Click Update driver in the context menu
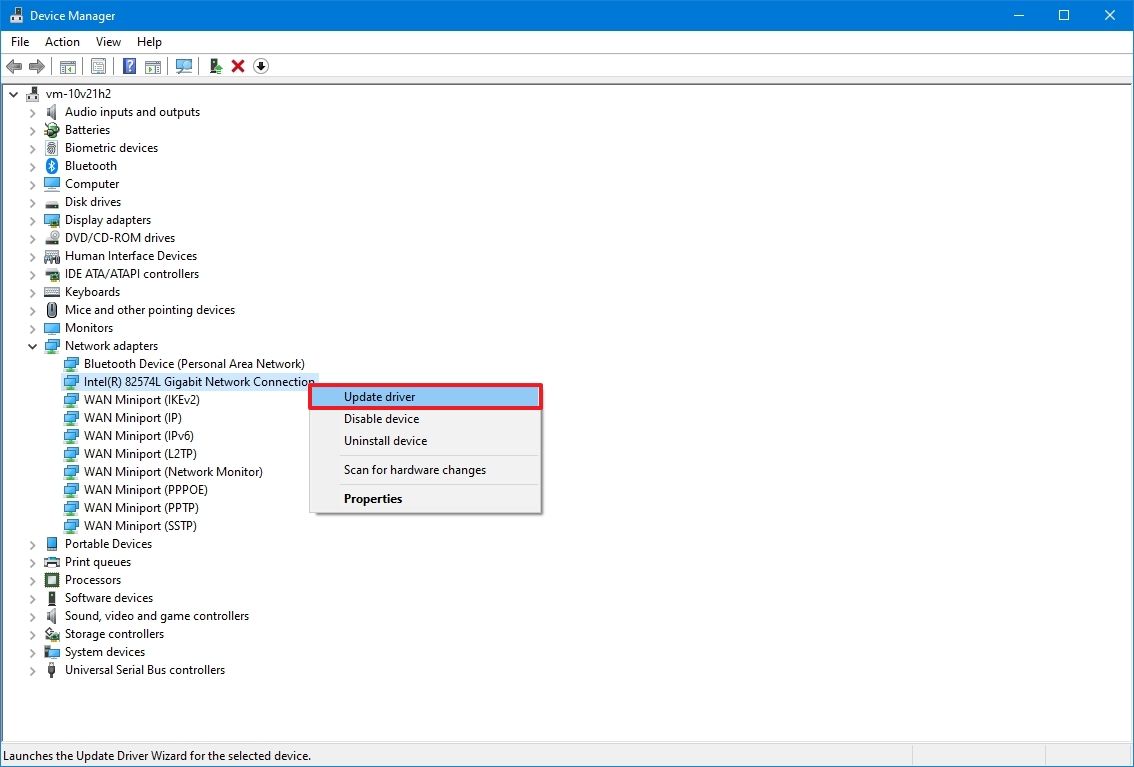1134x767 pixels. point(379,396)
